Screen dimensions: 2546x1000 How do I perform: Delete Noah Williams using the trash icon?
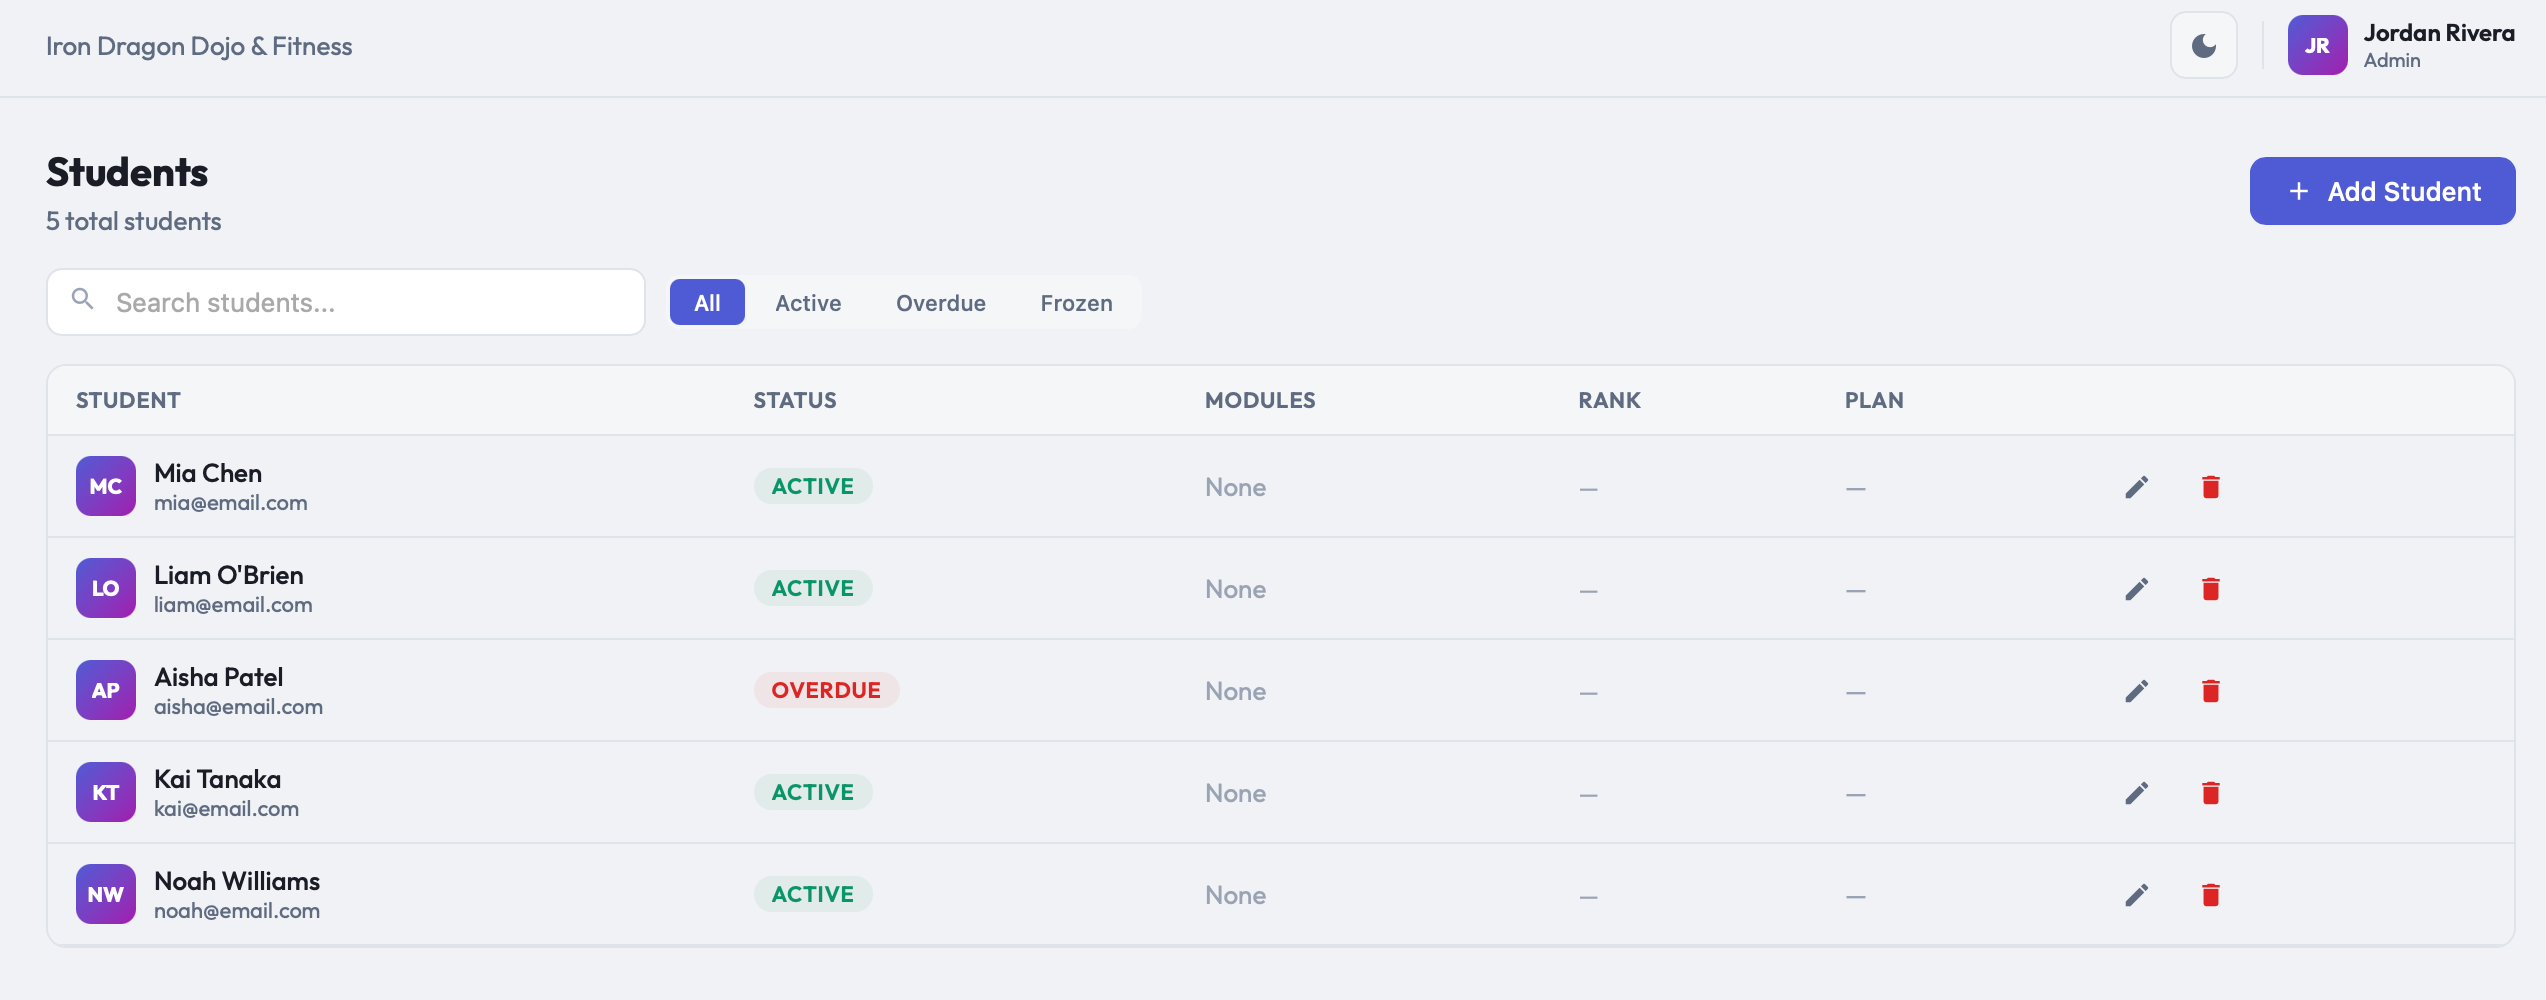[2210, 895]
